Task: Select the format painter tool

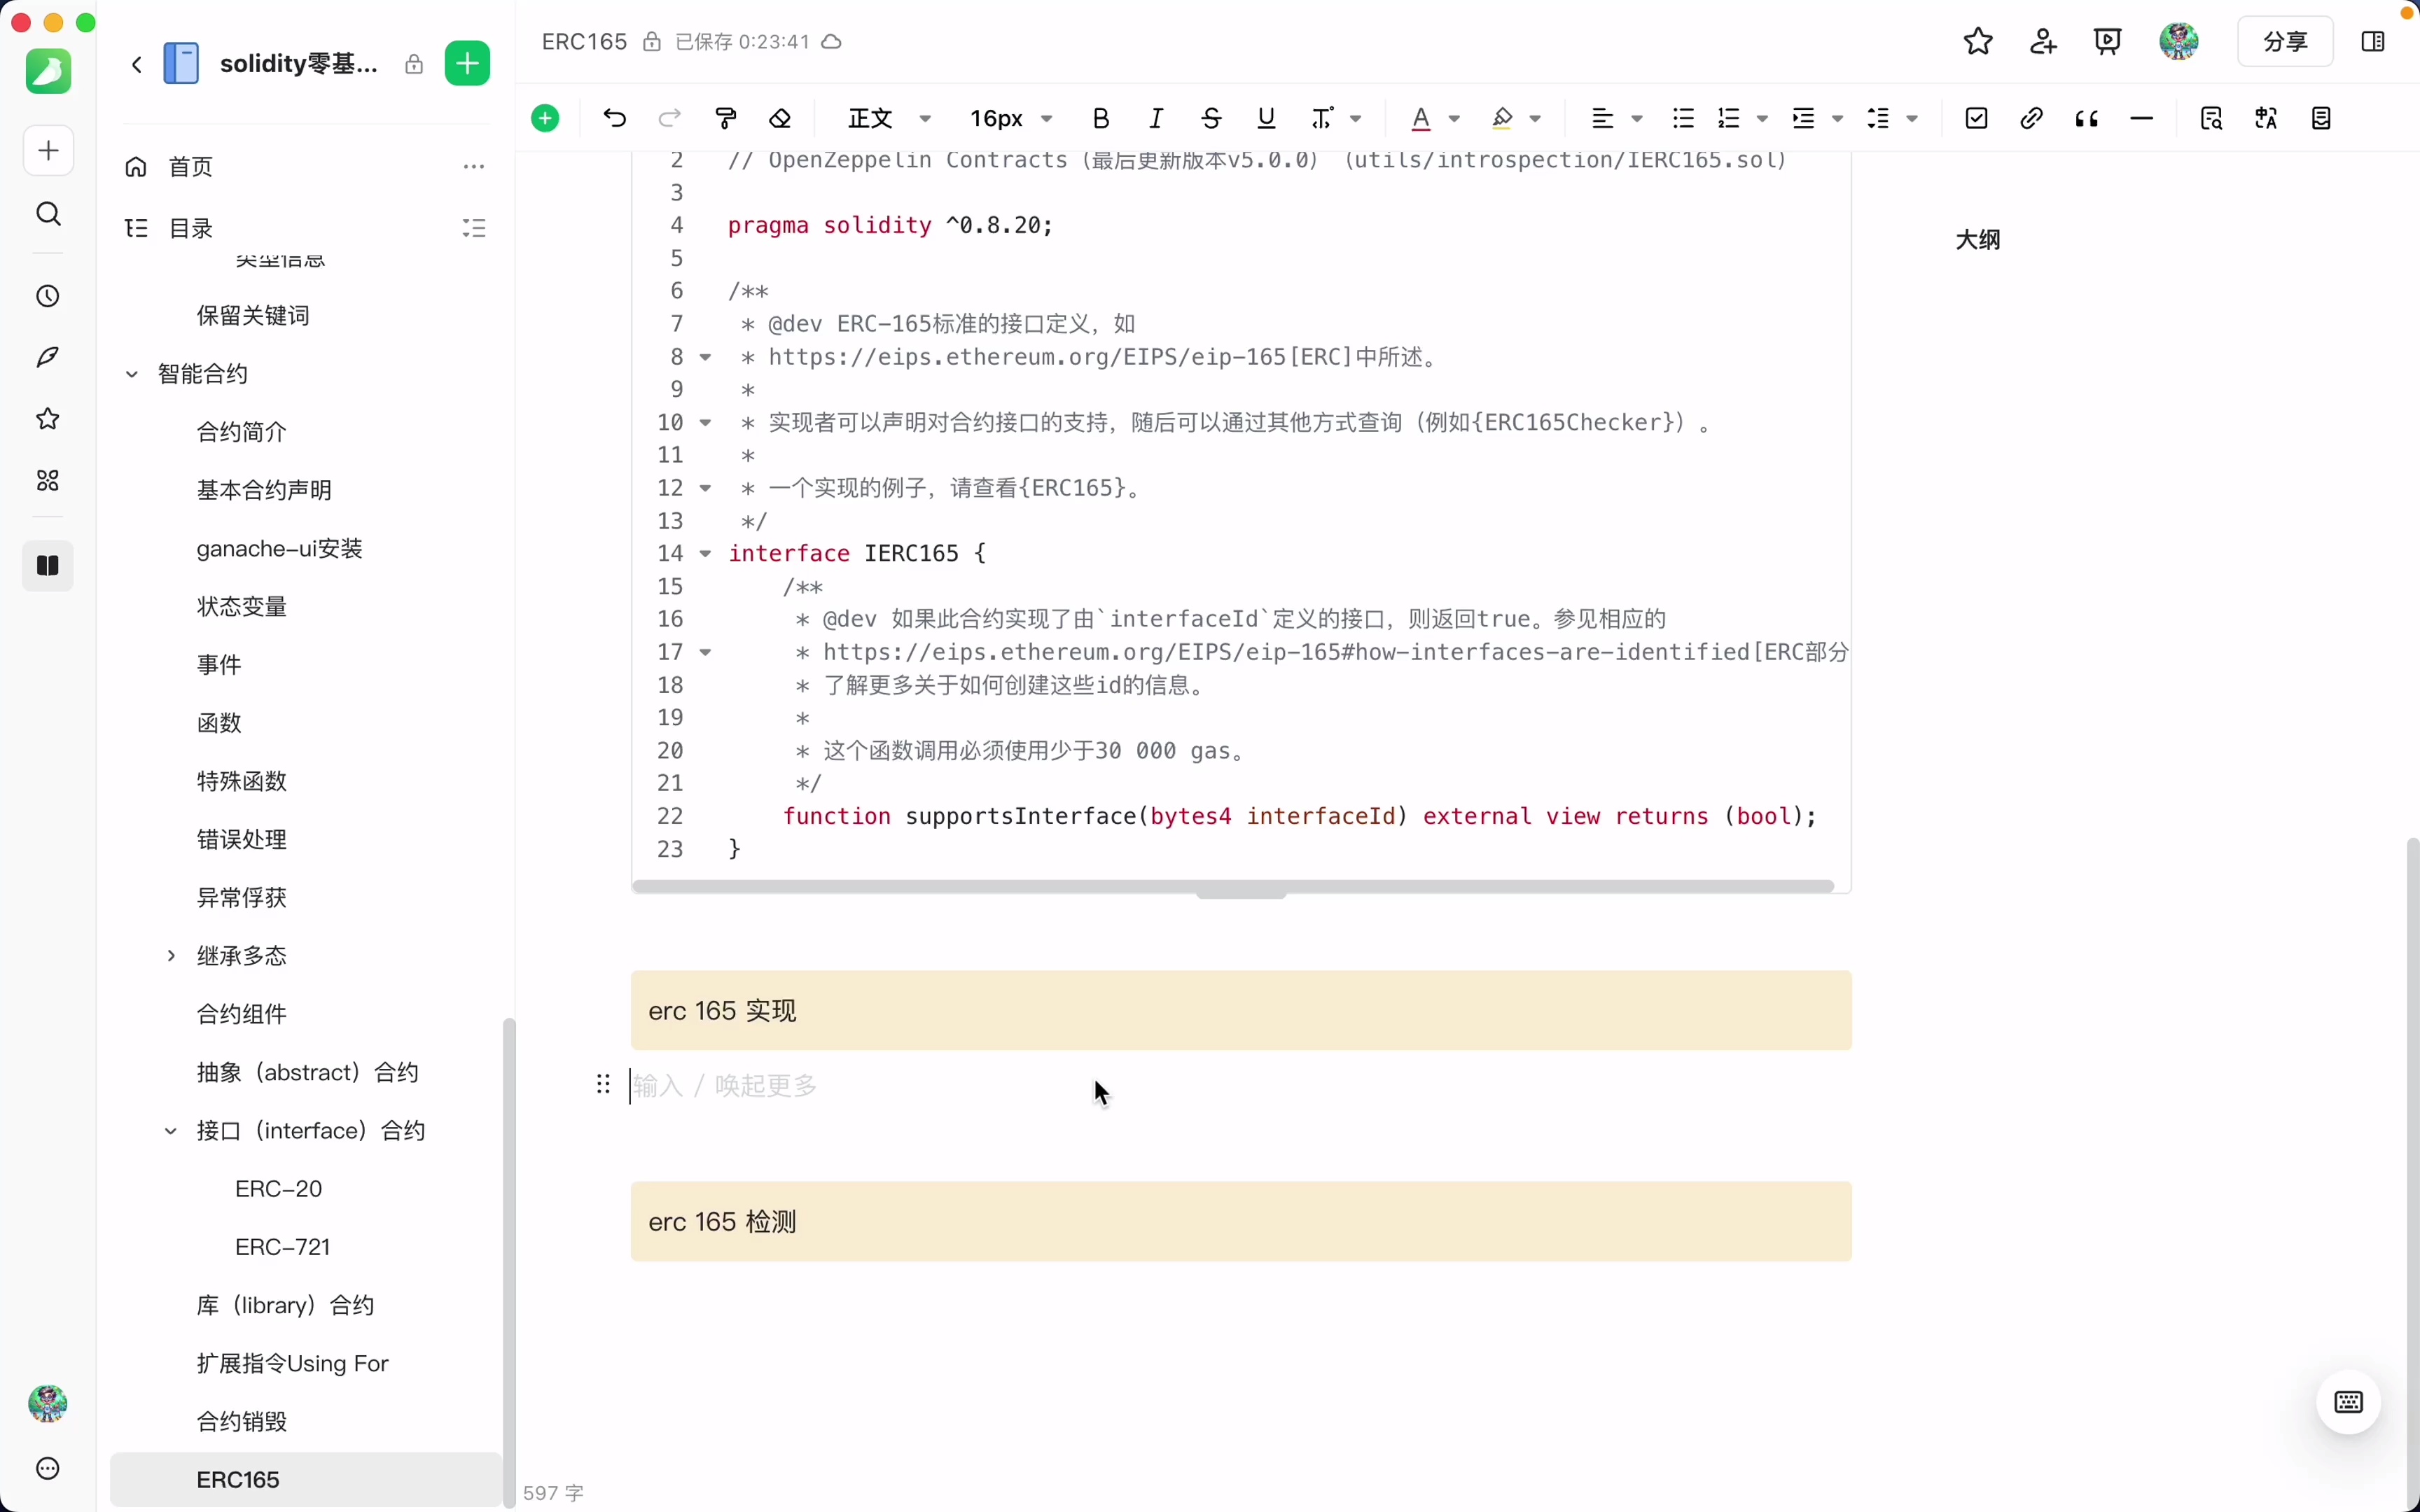Action: coord(725,118)
